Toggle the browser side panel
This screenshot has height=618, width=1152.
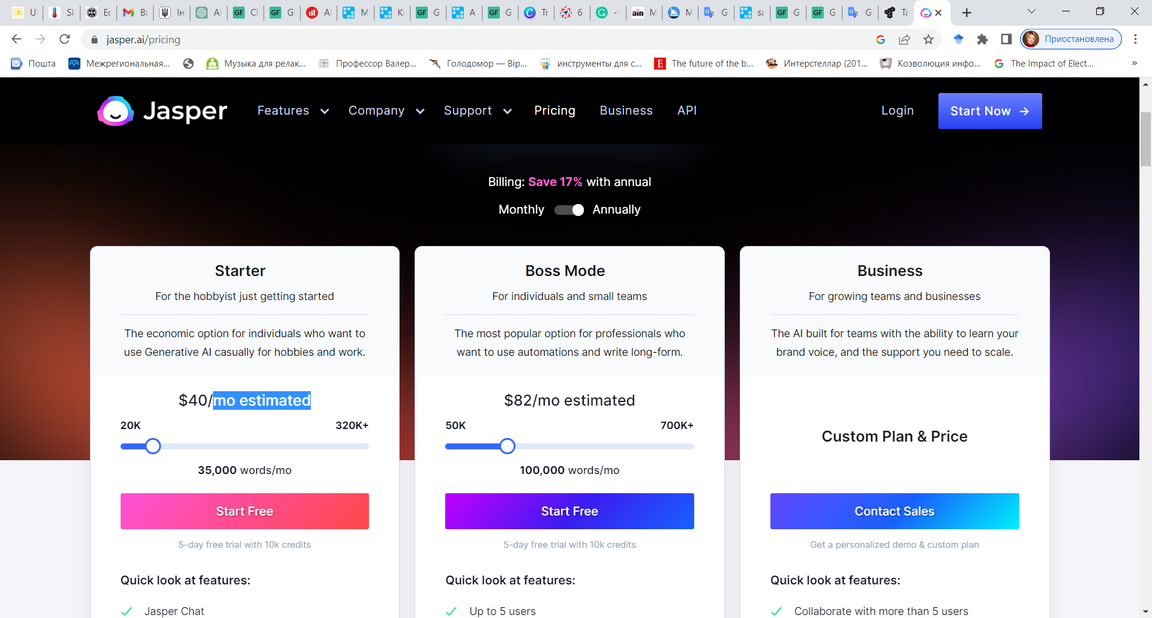pos(1007,39)
